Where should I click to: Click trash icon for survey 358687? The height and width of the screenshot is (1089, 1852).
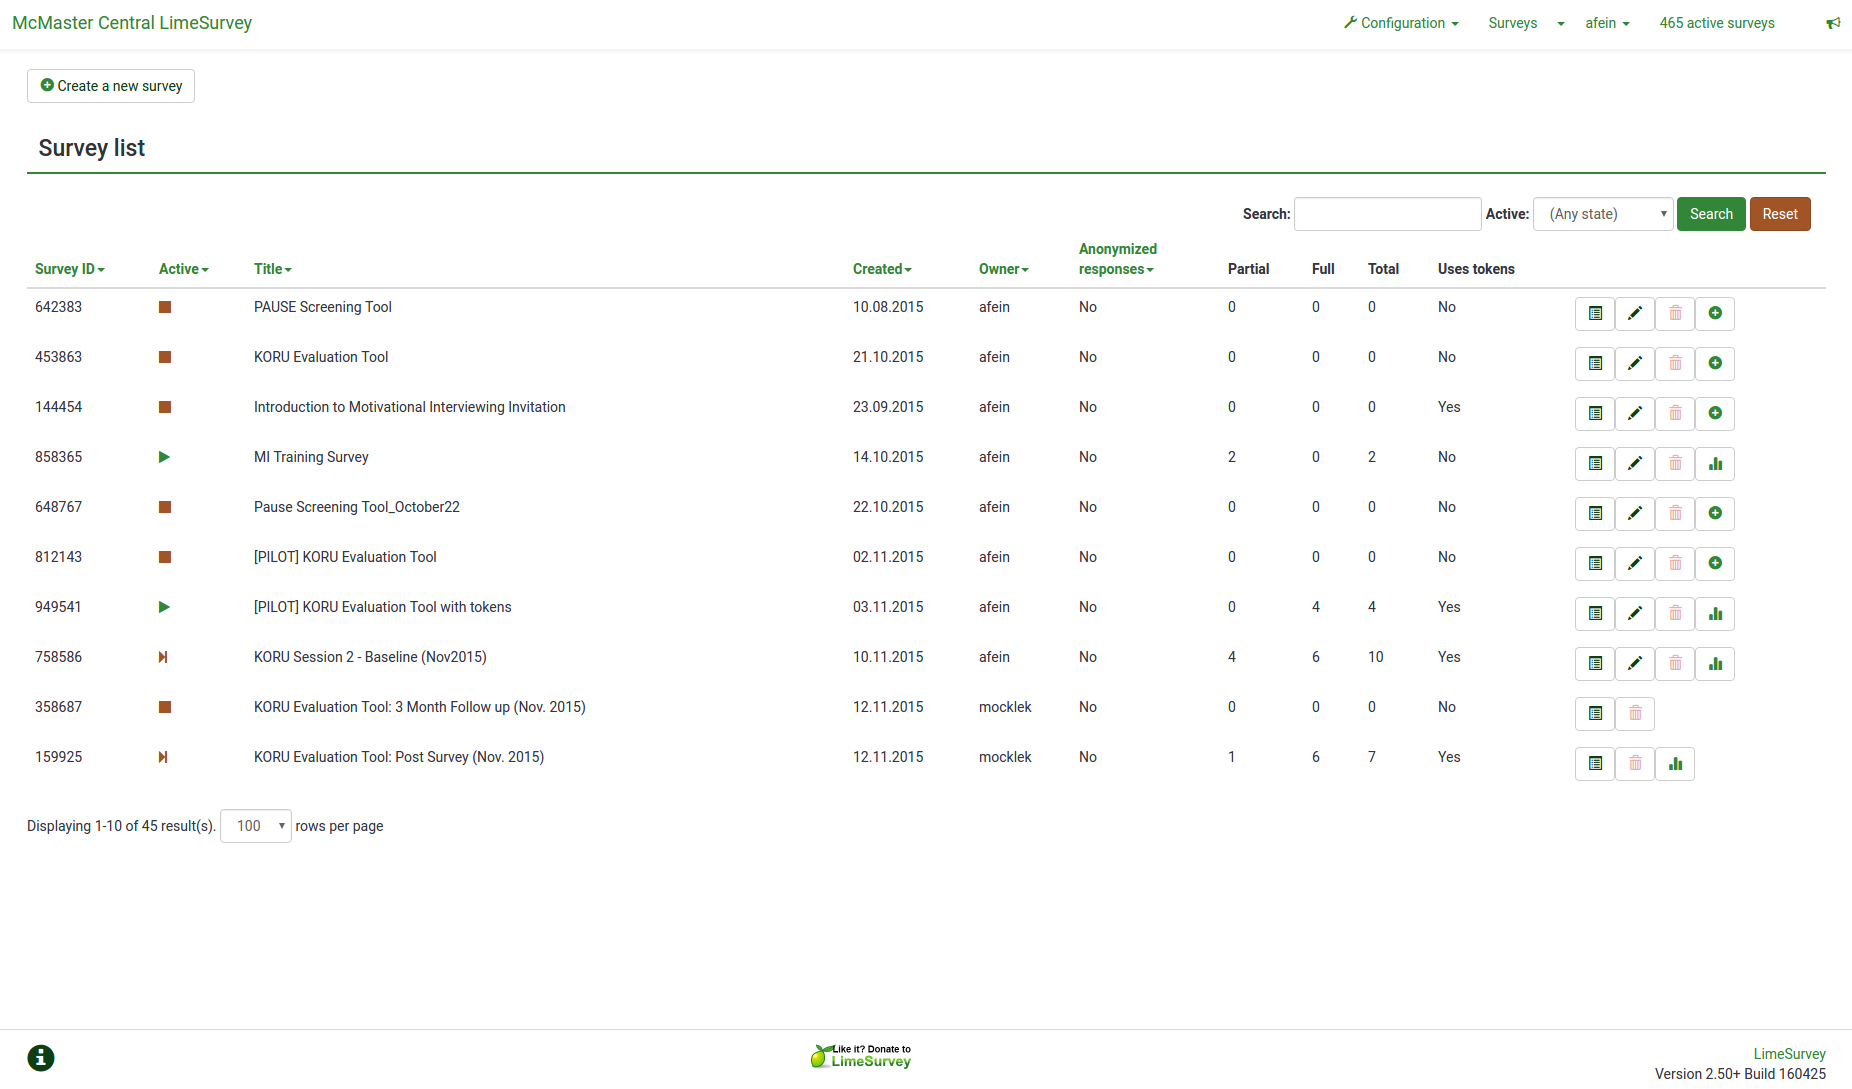point(1635,714)
